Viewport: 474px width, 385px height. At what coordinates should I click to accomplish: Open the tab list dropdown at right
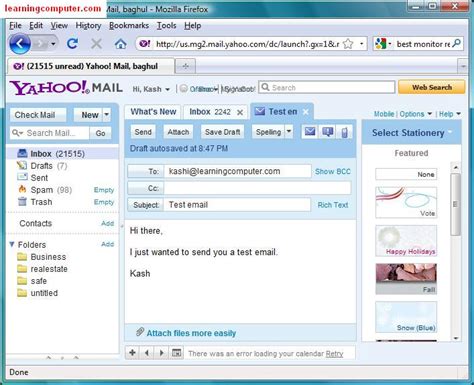(463, 66)
